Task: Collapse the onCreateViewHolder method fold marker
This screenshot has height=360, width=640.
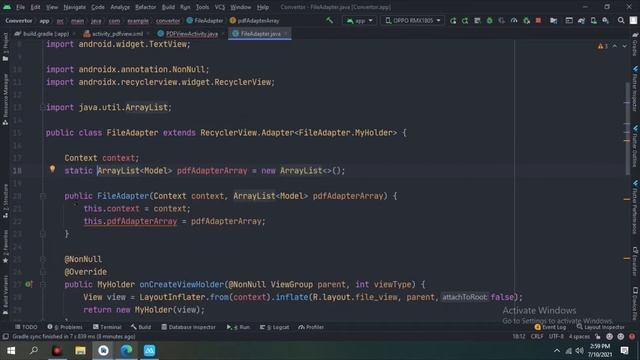Action: 43,284
